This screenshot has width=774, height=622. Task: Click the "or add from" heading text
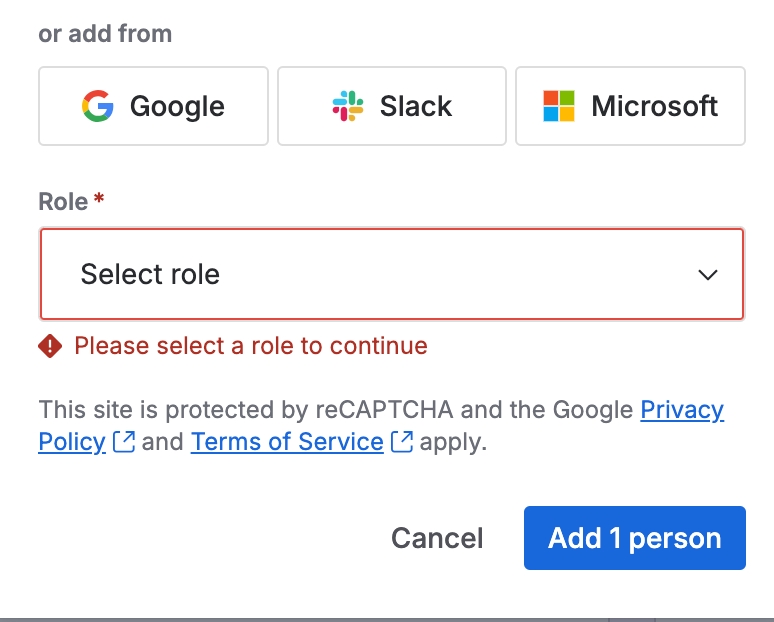[x=105, y=33]
